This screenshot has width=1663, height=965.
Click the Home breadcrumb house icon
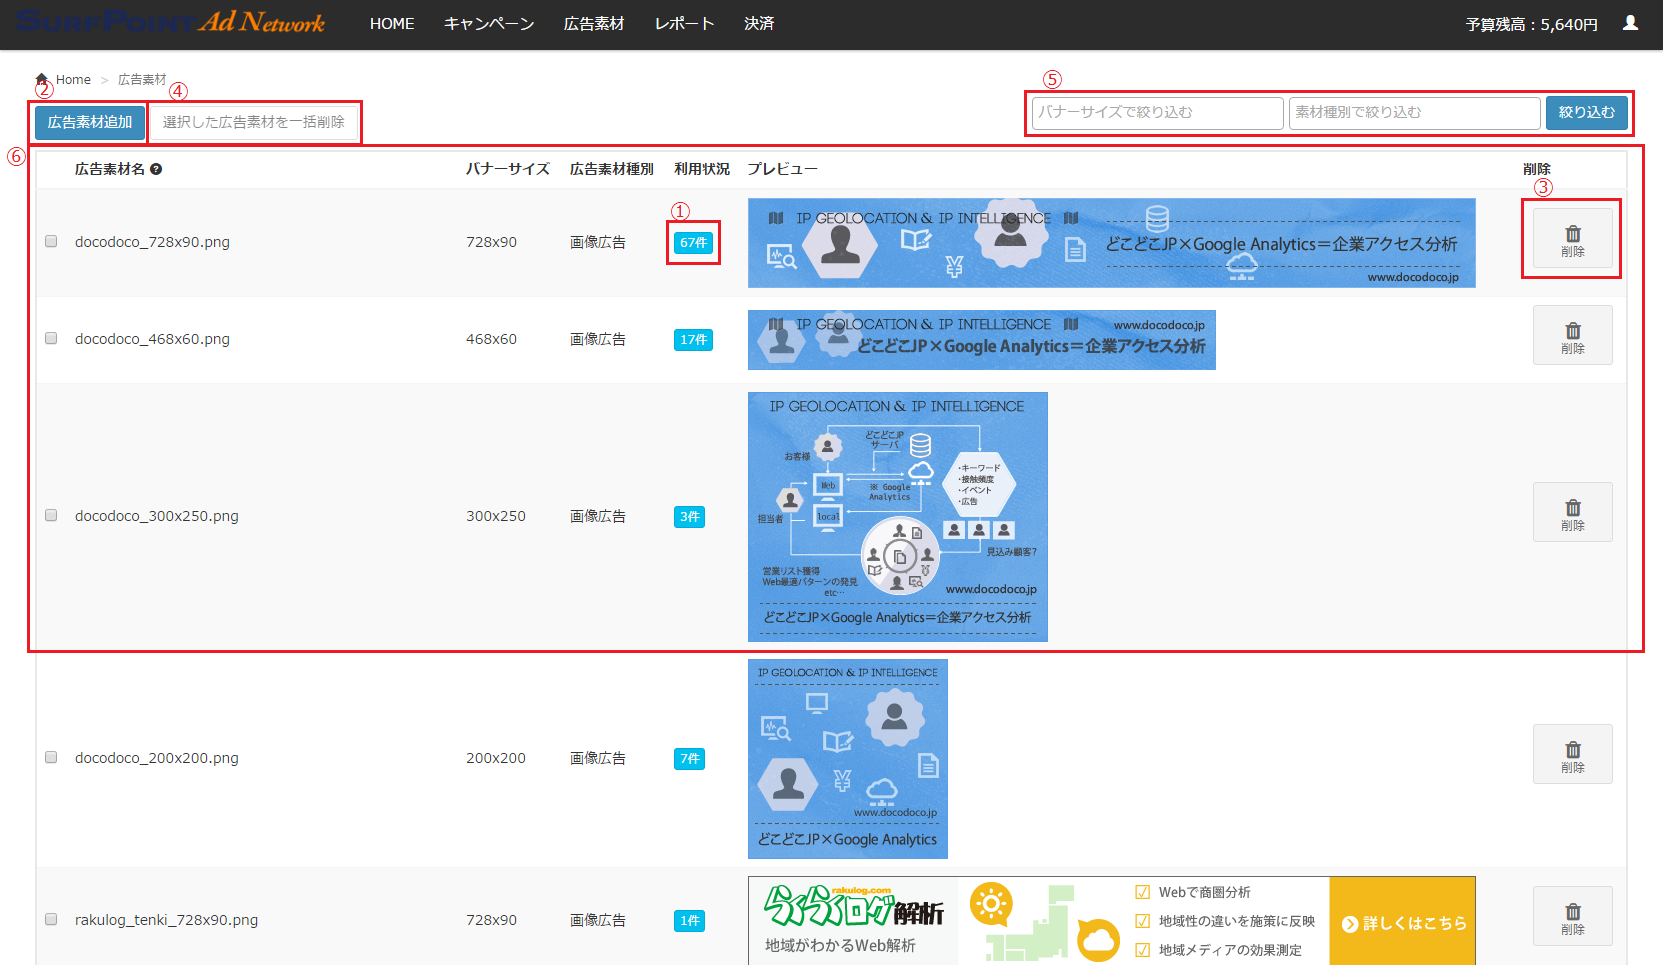(x=42, y=79)
